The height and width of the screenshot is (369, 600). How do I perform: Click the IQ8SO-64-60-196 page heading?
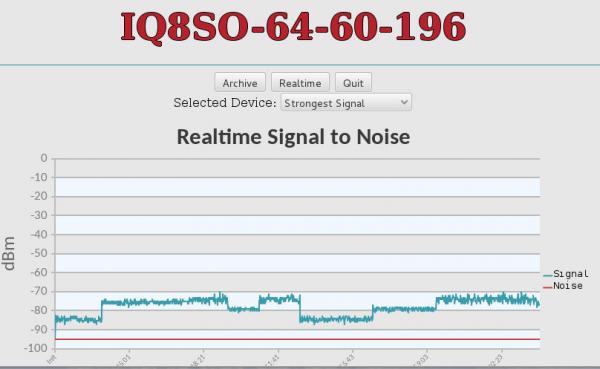pyautogui.click(x=293, y=27)
